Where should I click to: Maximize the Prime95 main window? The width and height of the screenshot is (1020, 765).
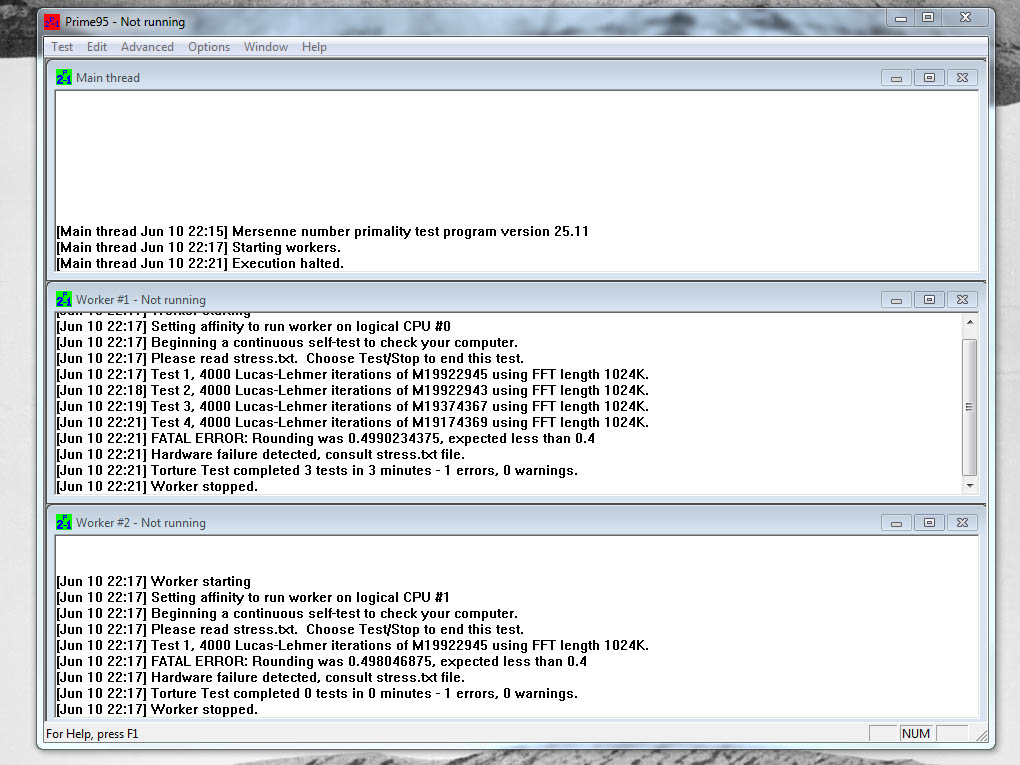[x=928, y=18]
